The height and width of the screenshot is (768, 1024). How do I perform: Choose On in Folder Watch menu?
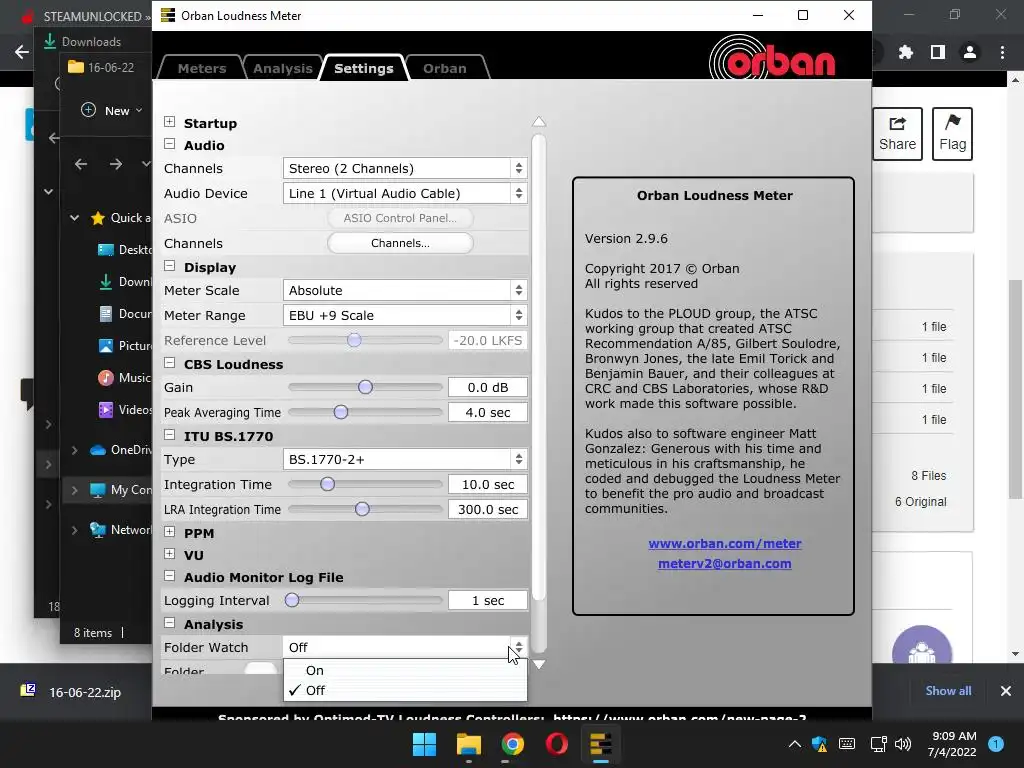tap(405, 670)
